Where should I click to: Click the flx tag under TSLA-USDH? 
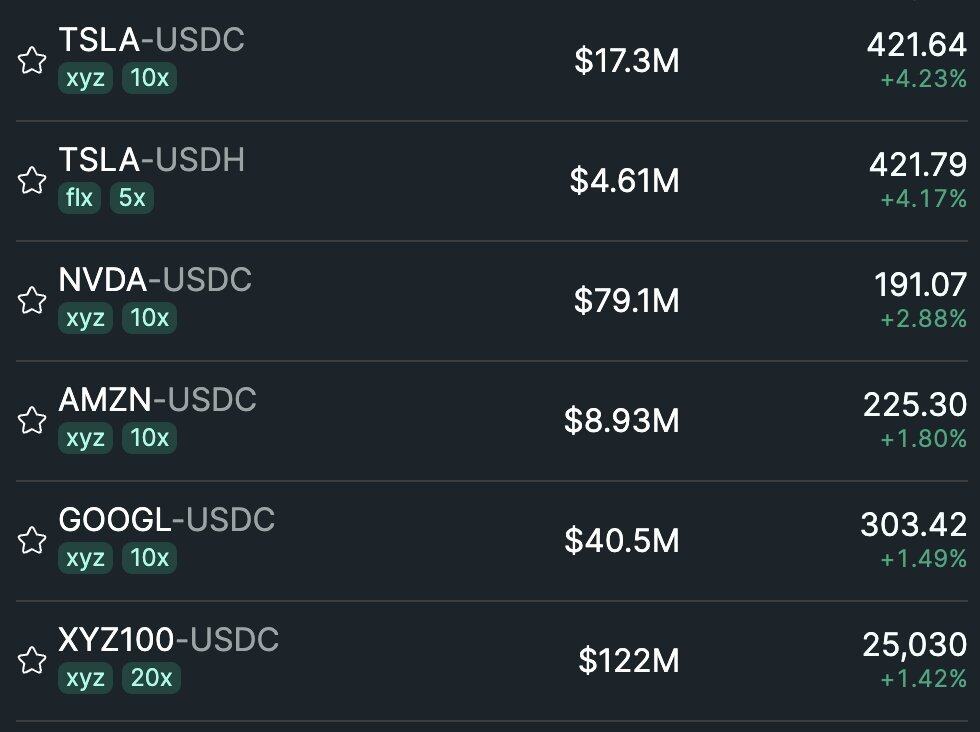pos(79,198)
